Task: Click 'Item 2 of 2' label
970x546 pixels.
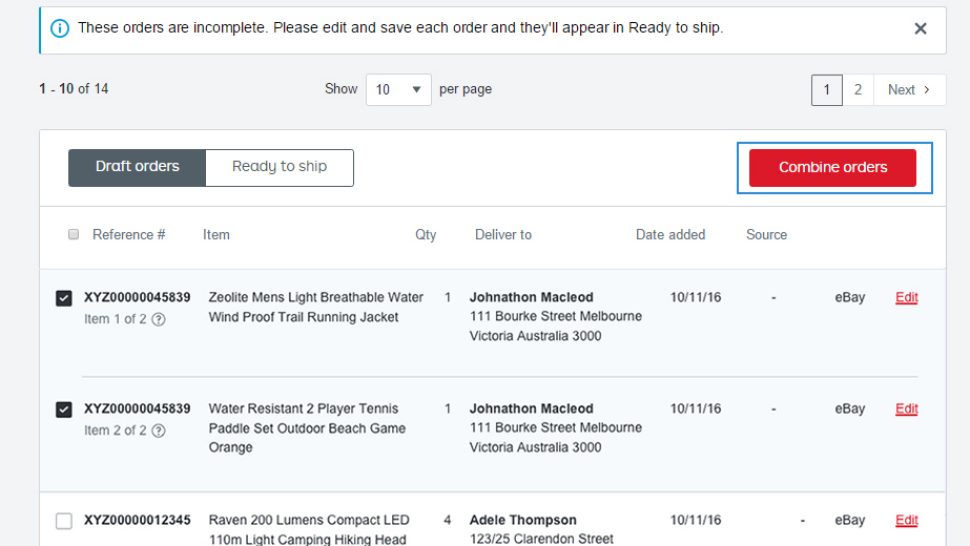Action: pyautogui.click(x=115, y=430)
